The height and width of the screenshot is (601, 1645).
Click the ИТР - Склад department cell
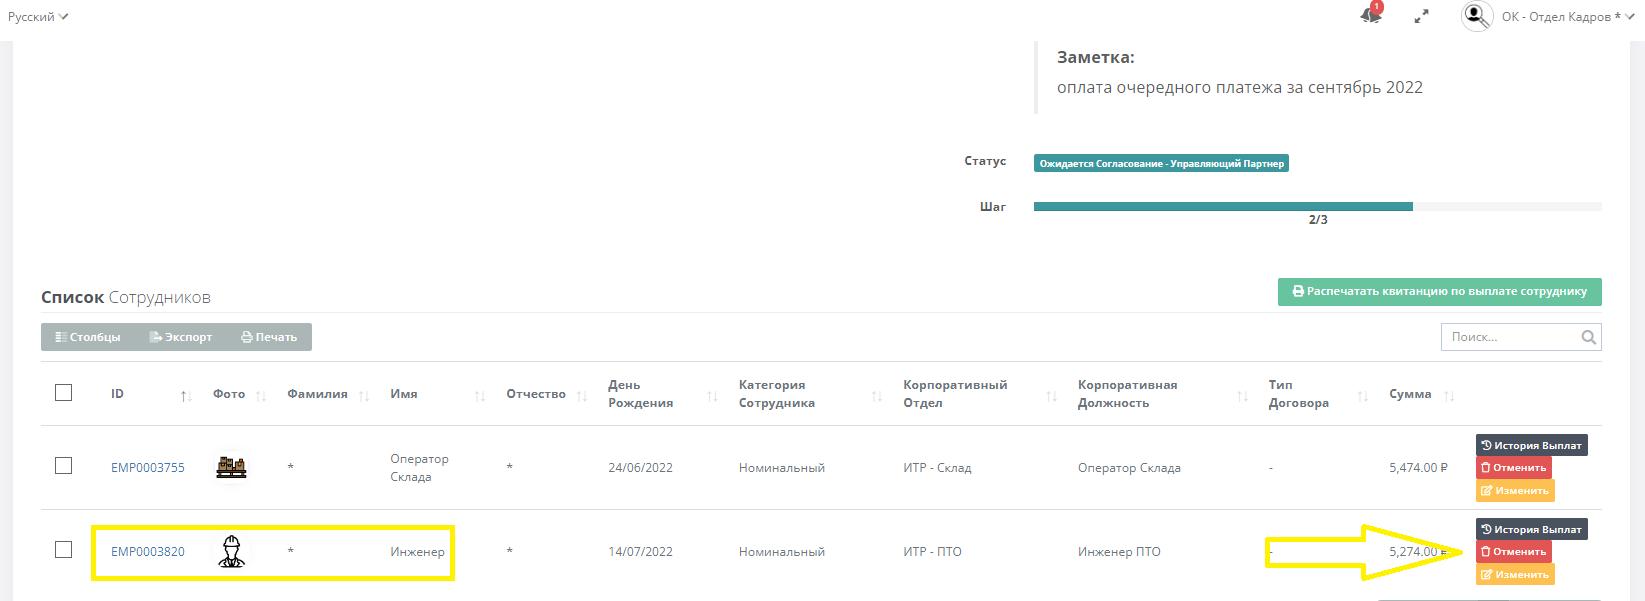point(937,467)
